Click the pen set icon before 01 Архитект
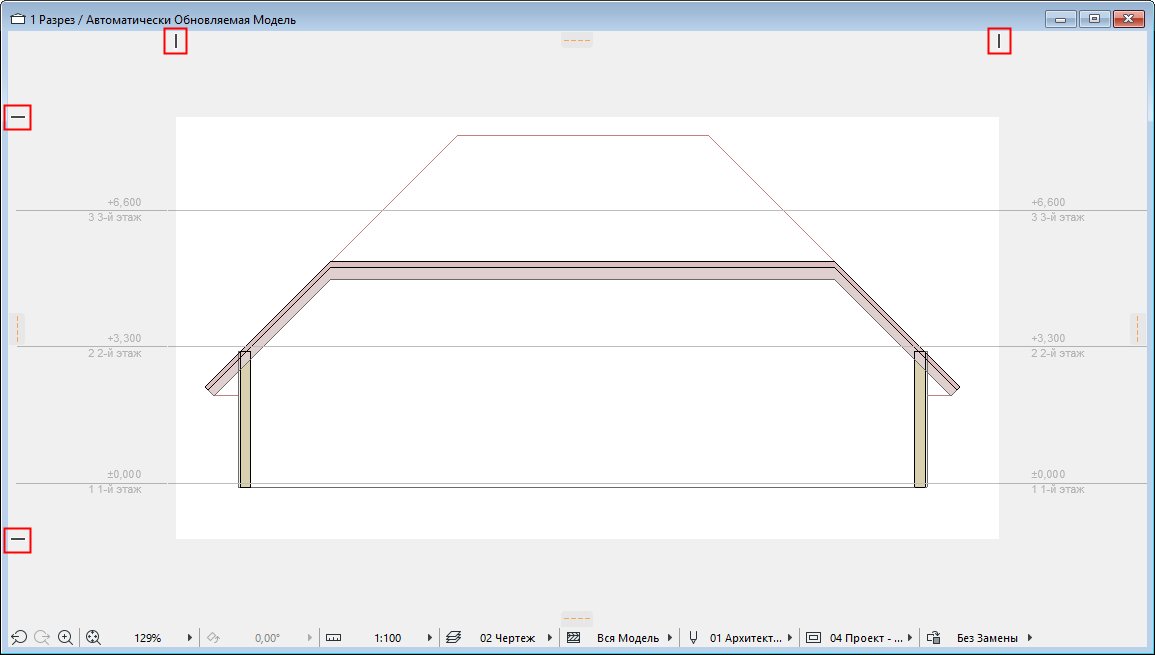Screen dimensions: 1155x655 [x=693, y=637]
